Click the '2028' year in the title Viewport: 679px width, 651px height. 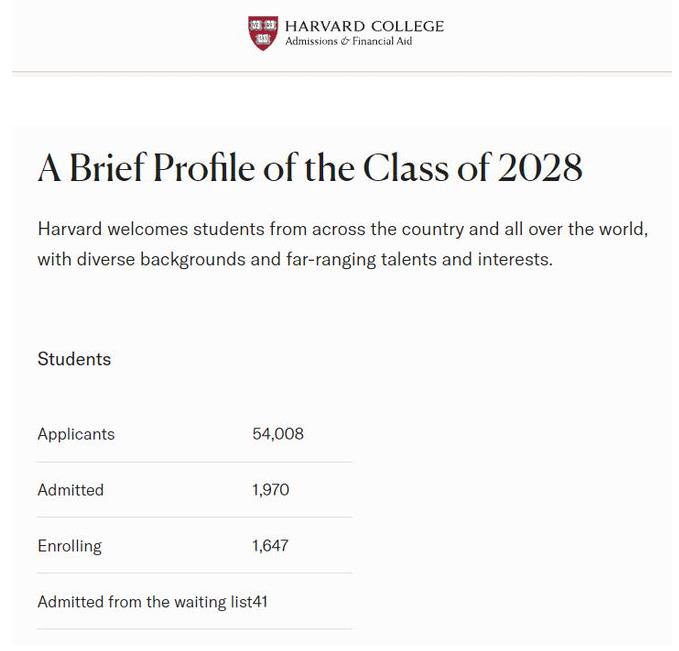[540, 168]
